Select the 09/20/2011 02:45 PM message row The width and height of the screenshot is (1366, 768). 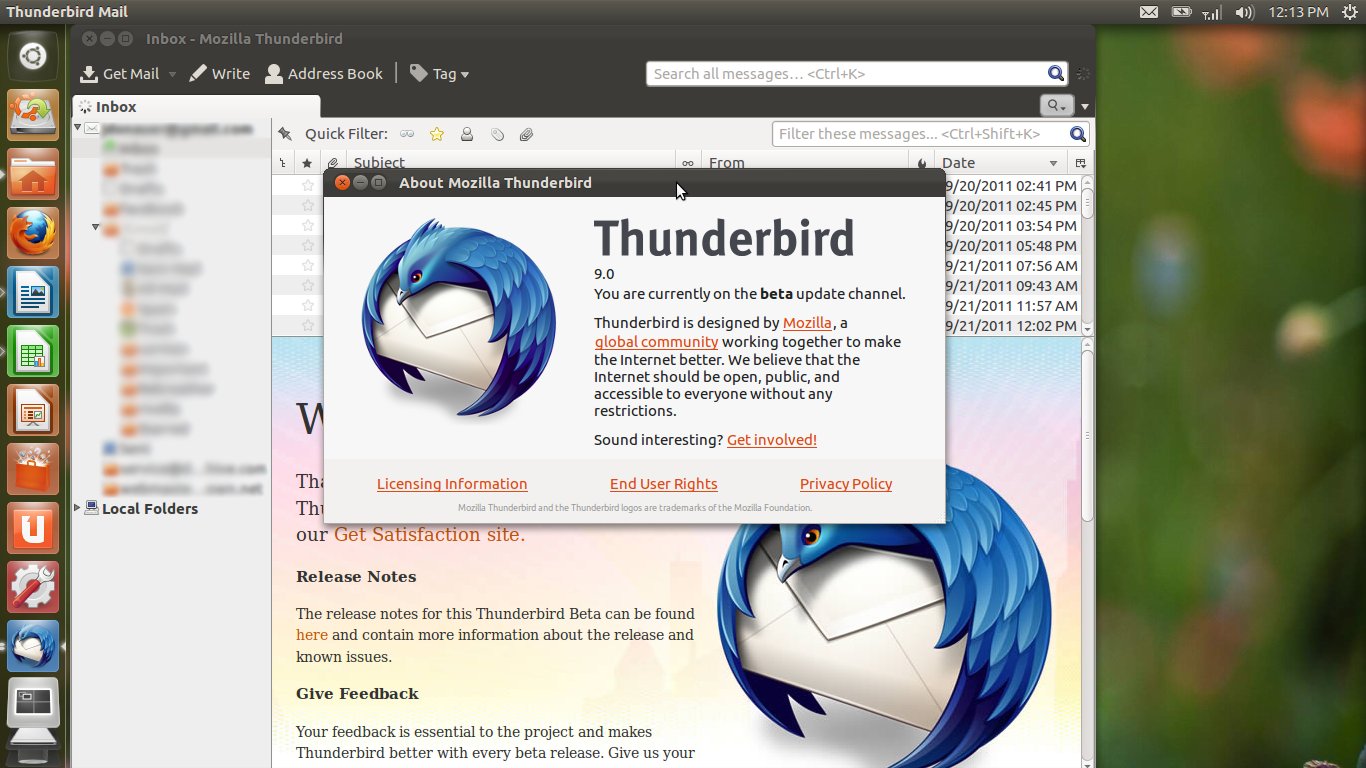676,206
